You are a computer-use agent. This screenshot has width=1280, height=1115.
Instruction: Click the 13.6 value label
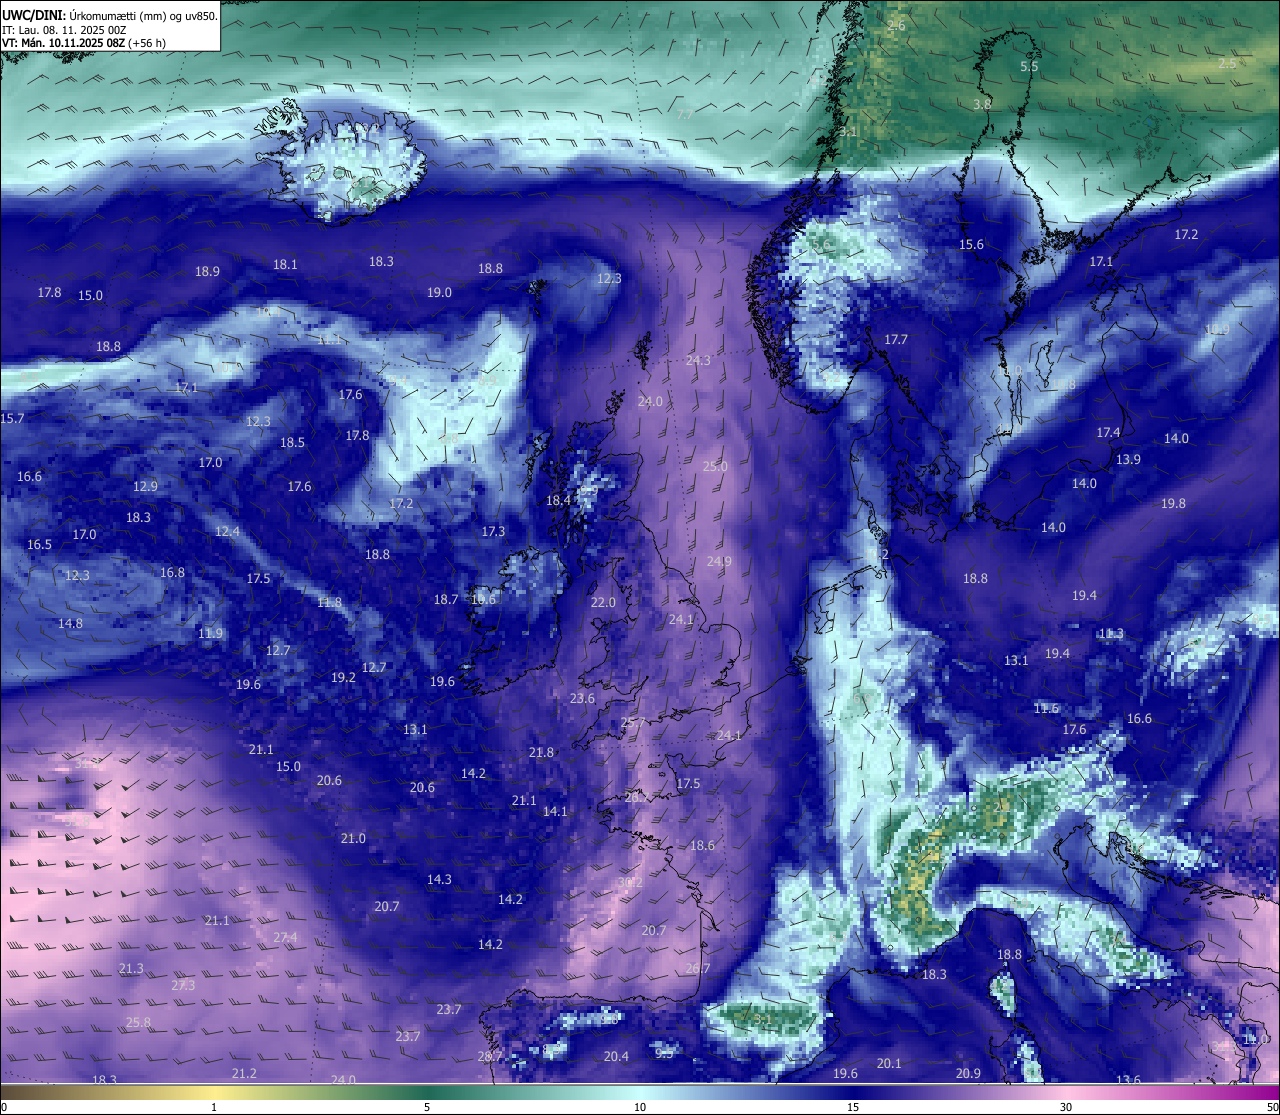(1128, 1080)
